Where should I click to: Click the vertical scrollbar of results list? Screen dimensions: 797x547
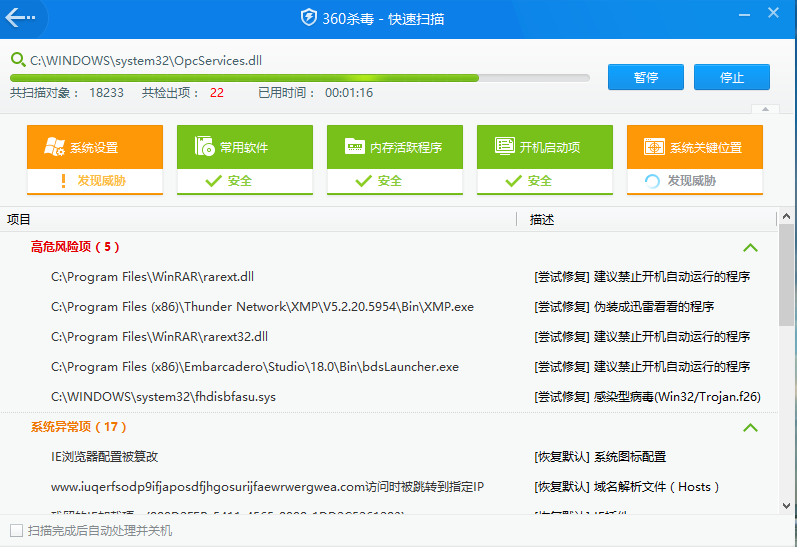pyautogui.click(x=786, y=280)
